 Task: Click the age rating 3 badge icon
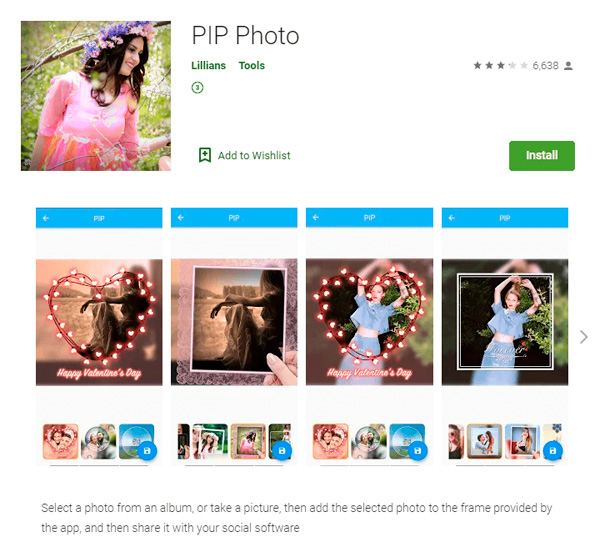pos(197,88)
